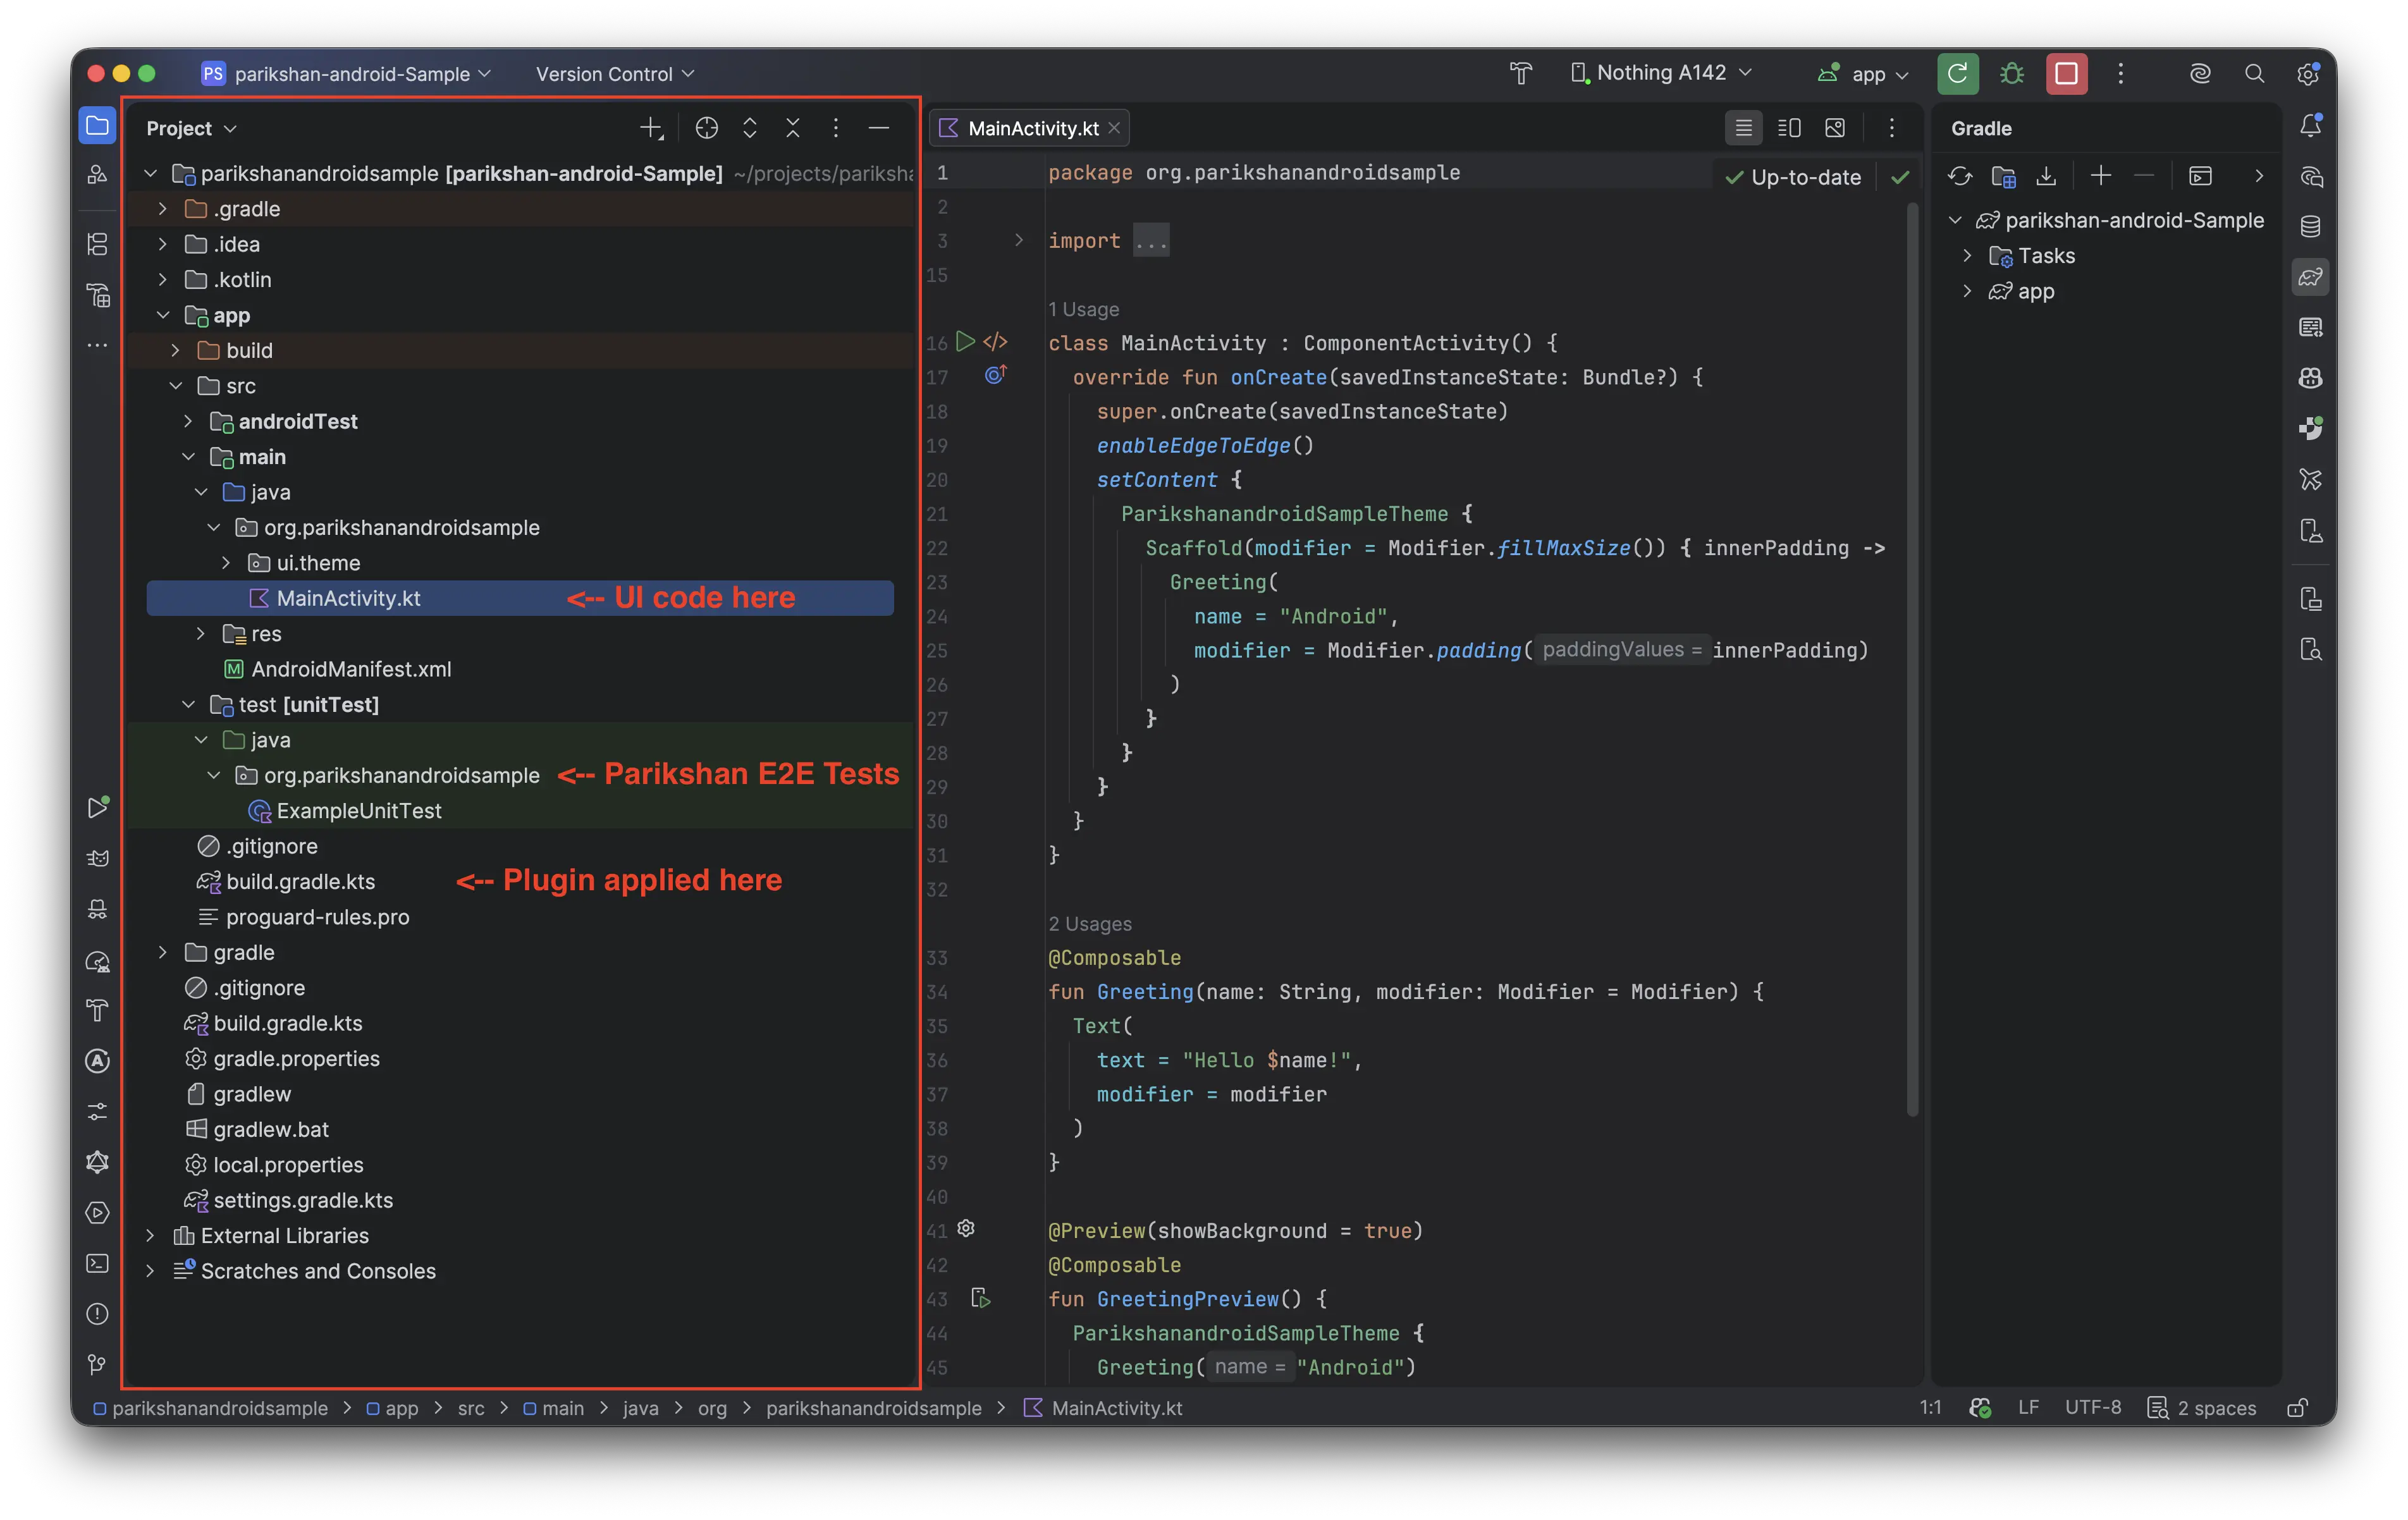The image size is (2408, 1520).
Task: Close the MainActivity.kt tab
Action: point(1114,128)
